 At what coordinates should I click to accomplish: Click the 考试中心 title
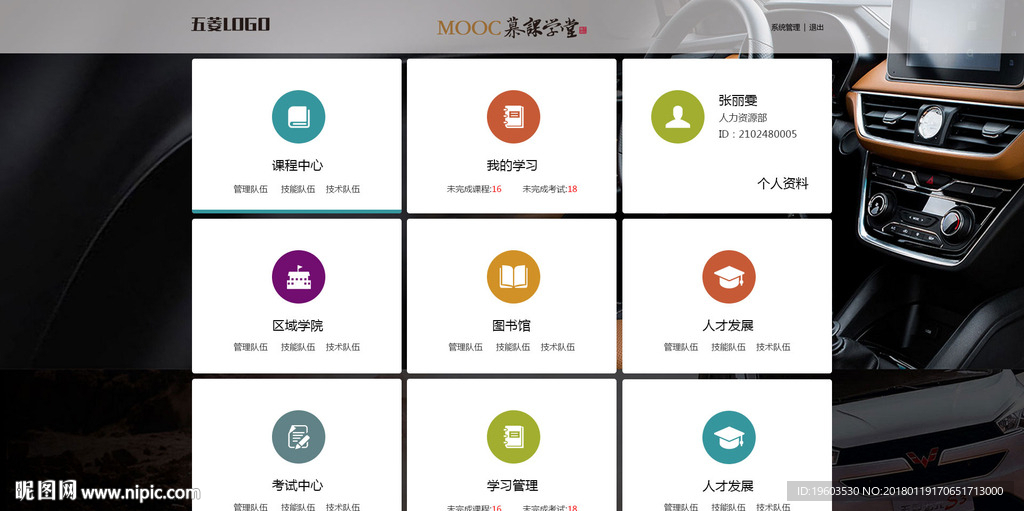point(298,486)
